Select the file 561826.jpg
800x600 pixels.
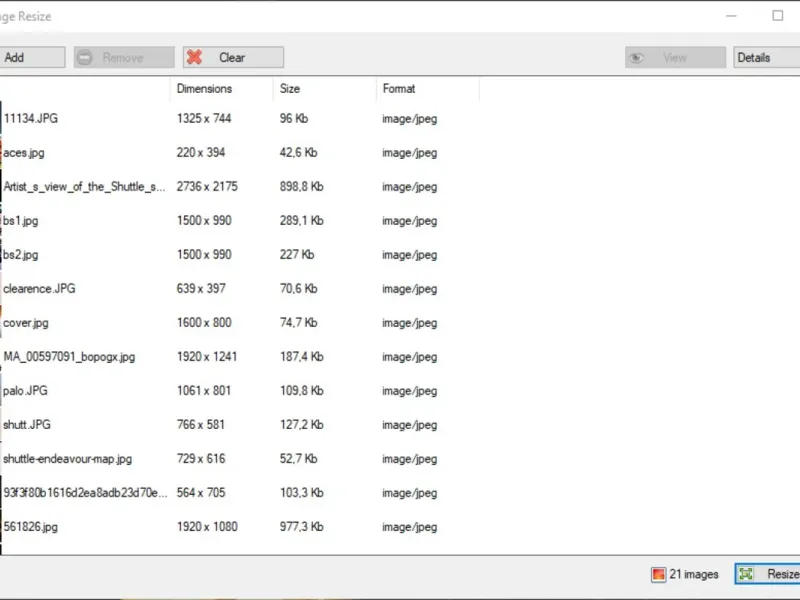tap(30, 527)
